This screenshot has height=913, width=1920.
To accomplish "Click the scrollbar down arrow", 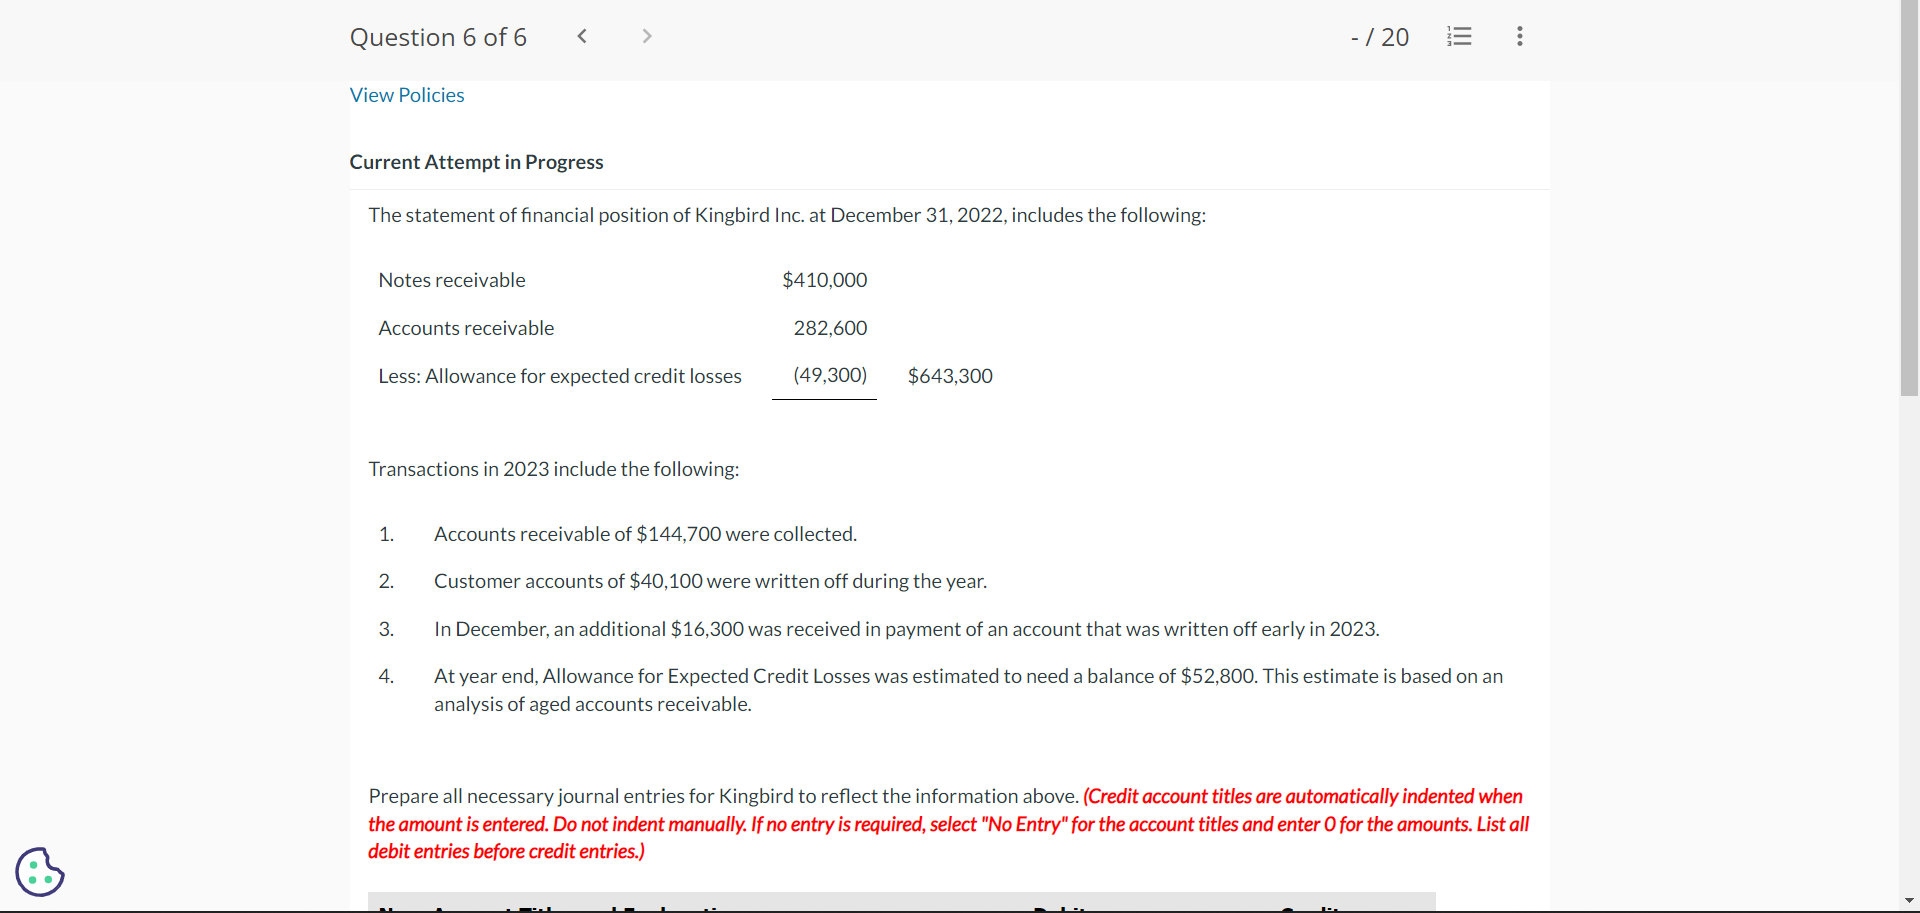I will (x=1910, y=901).
